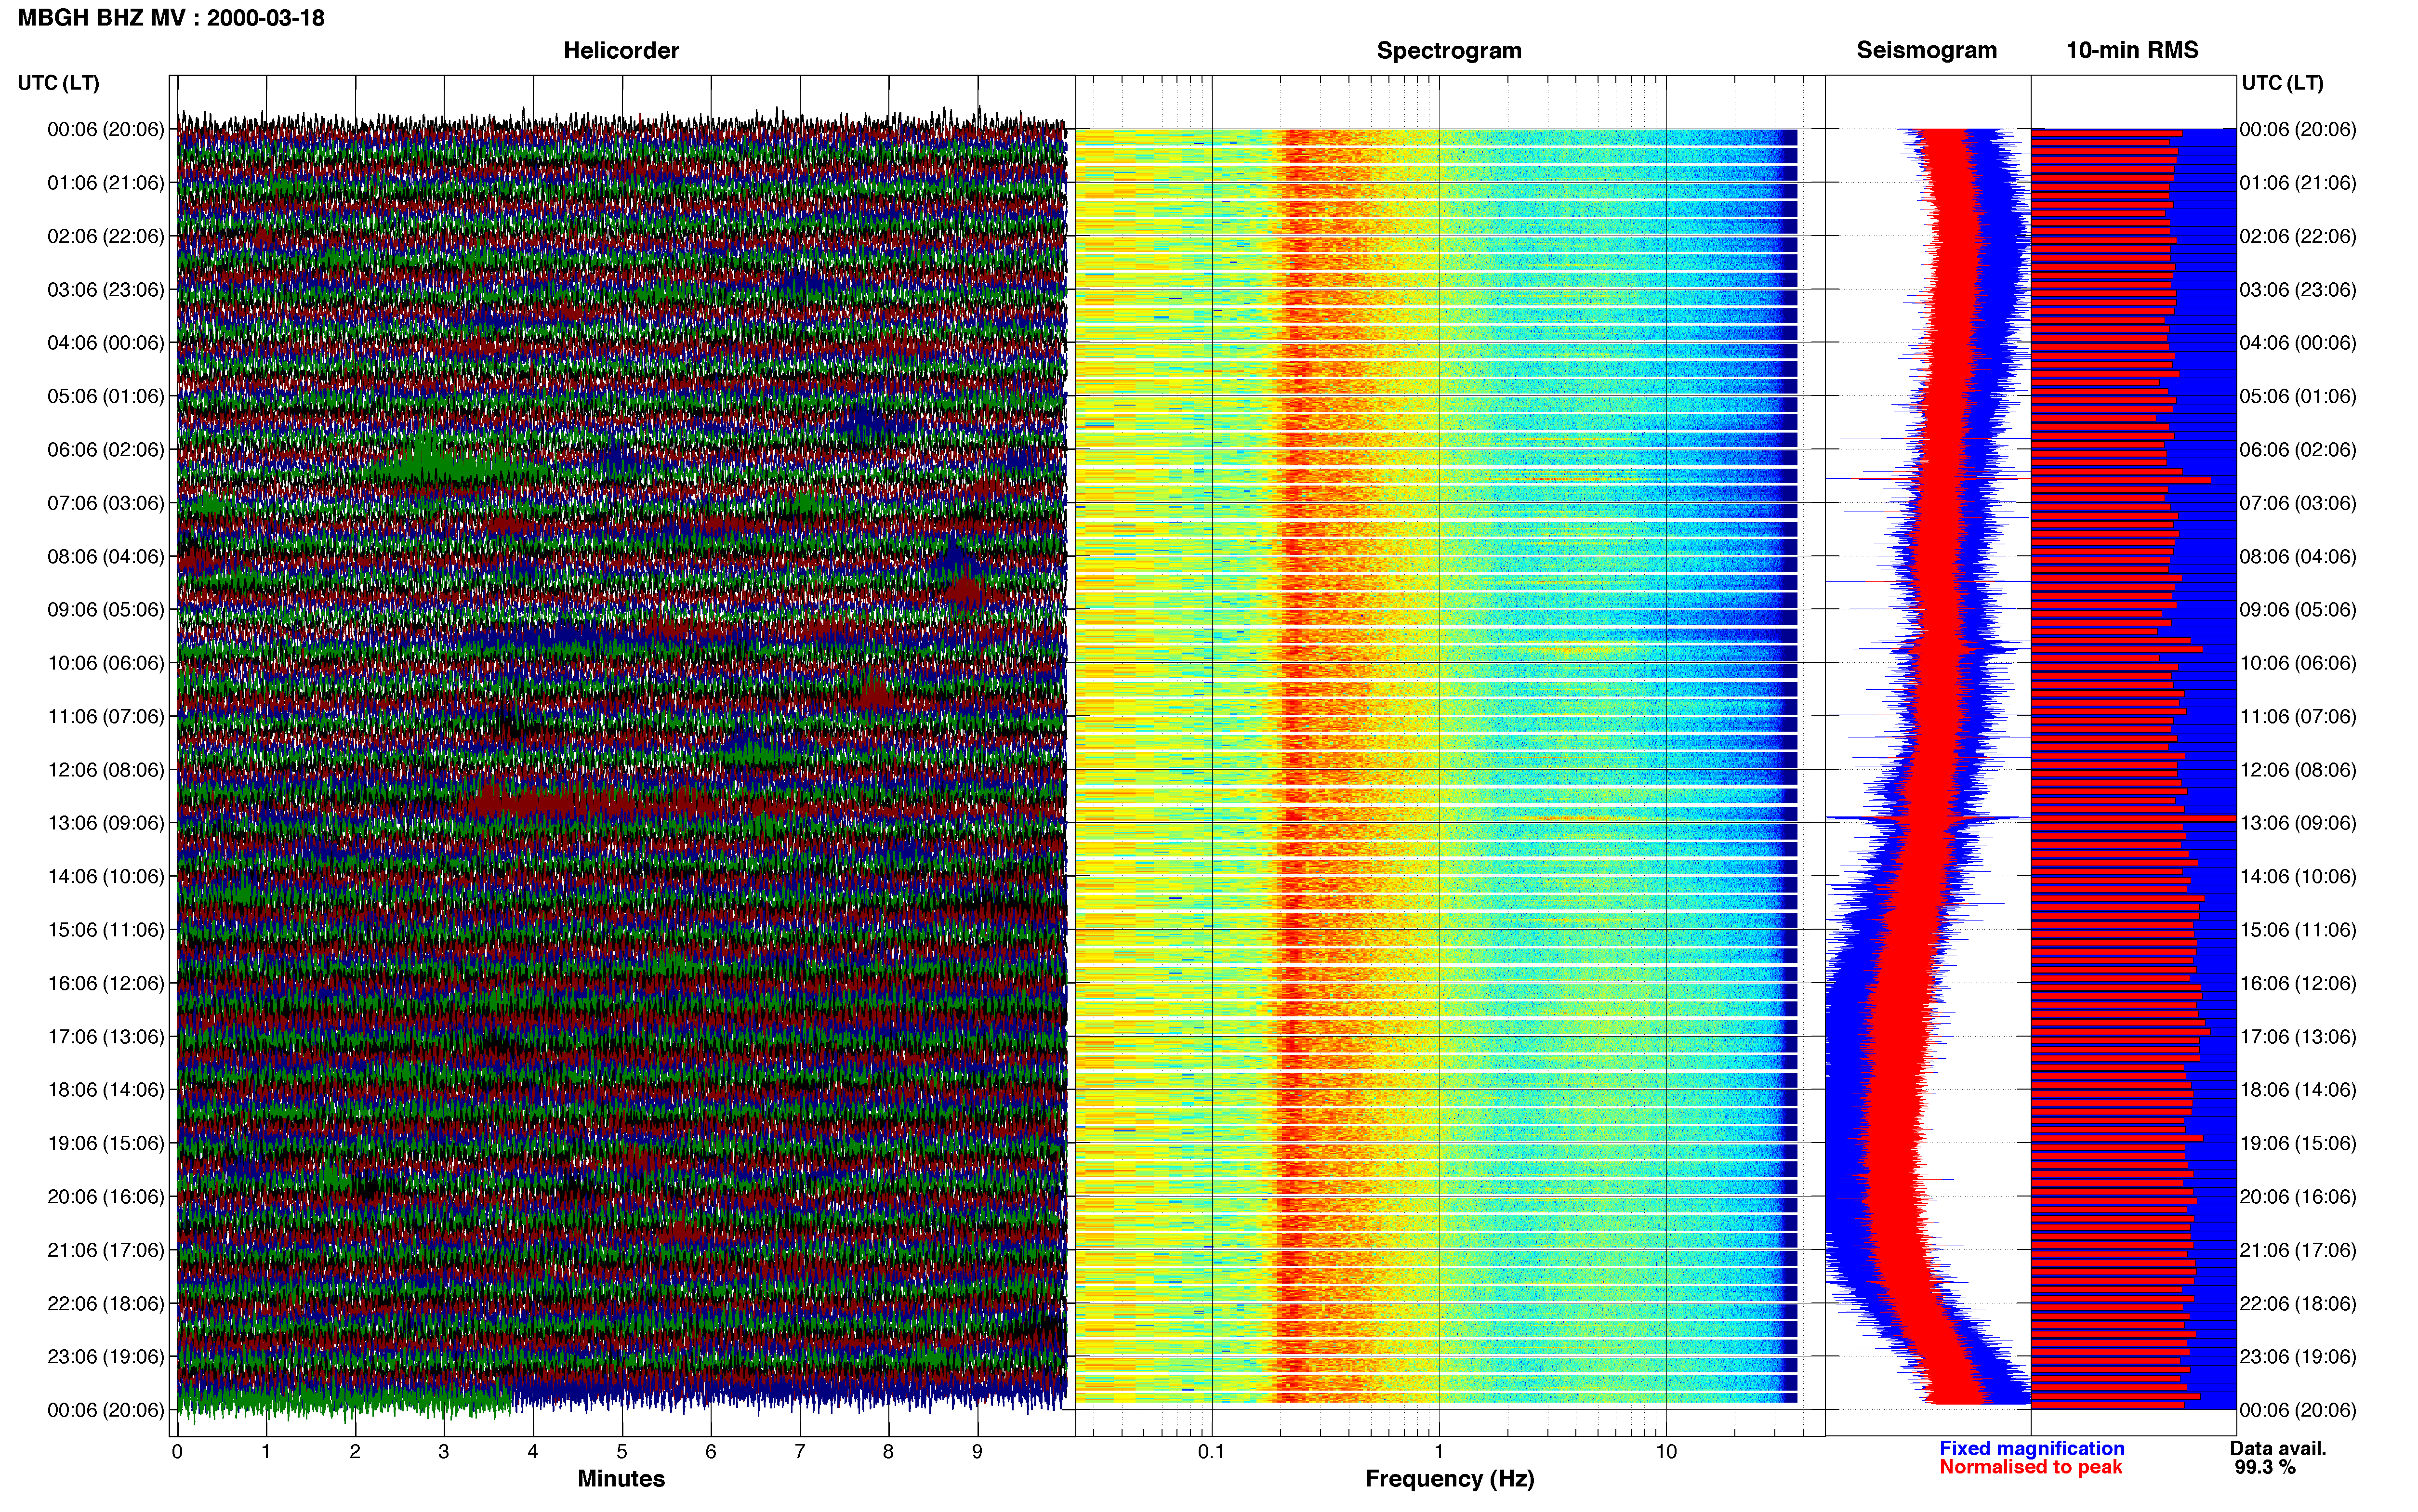Screen dimensions: 2418x1512
Task: Click left time label 06:06 (02:06)
Action: click(x=106, y=449)
